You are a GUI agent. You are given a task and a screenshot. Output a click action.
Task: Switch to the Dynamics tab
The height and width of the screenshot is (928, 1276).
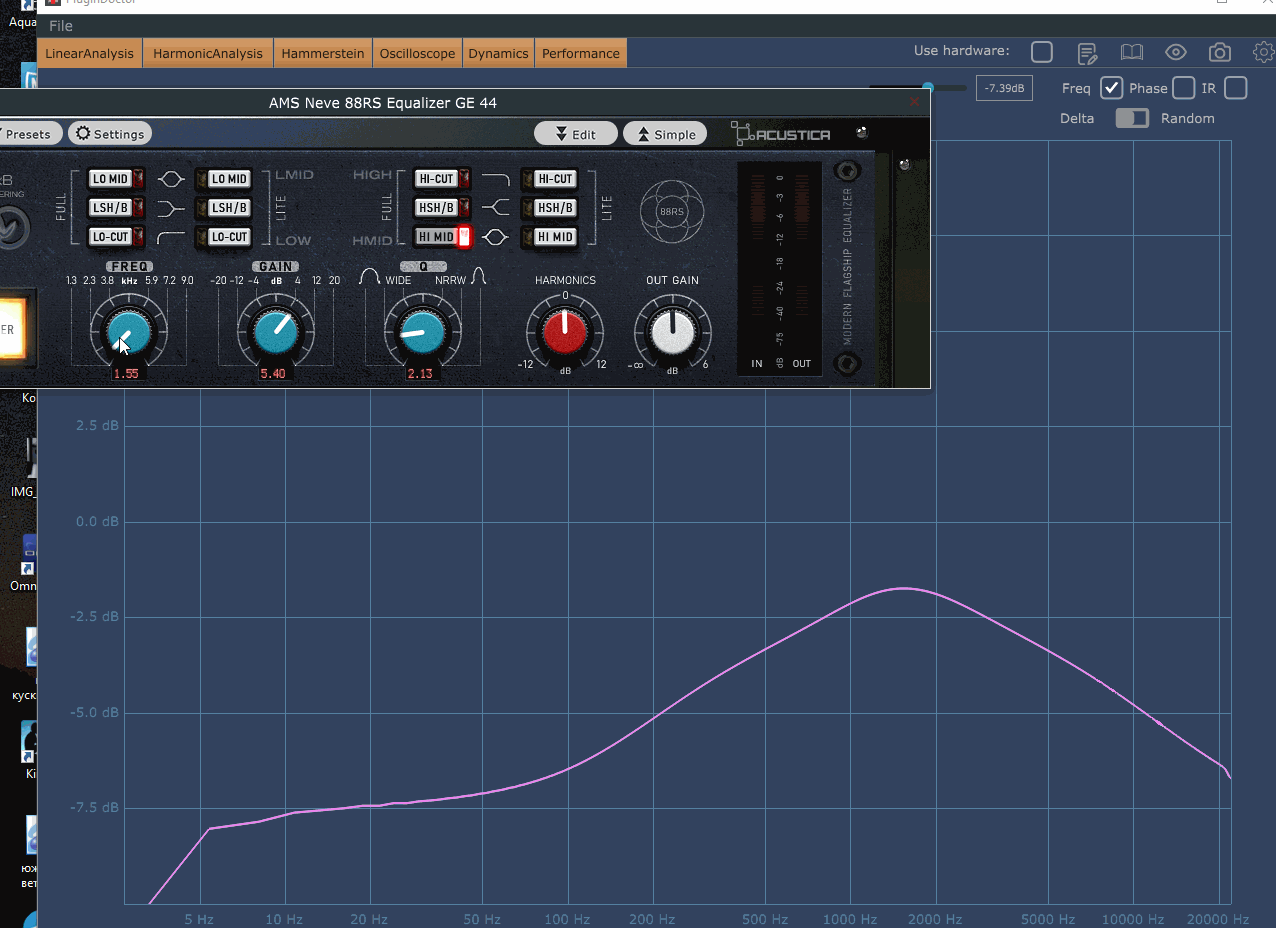(498, 53)
